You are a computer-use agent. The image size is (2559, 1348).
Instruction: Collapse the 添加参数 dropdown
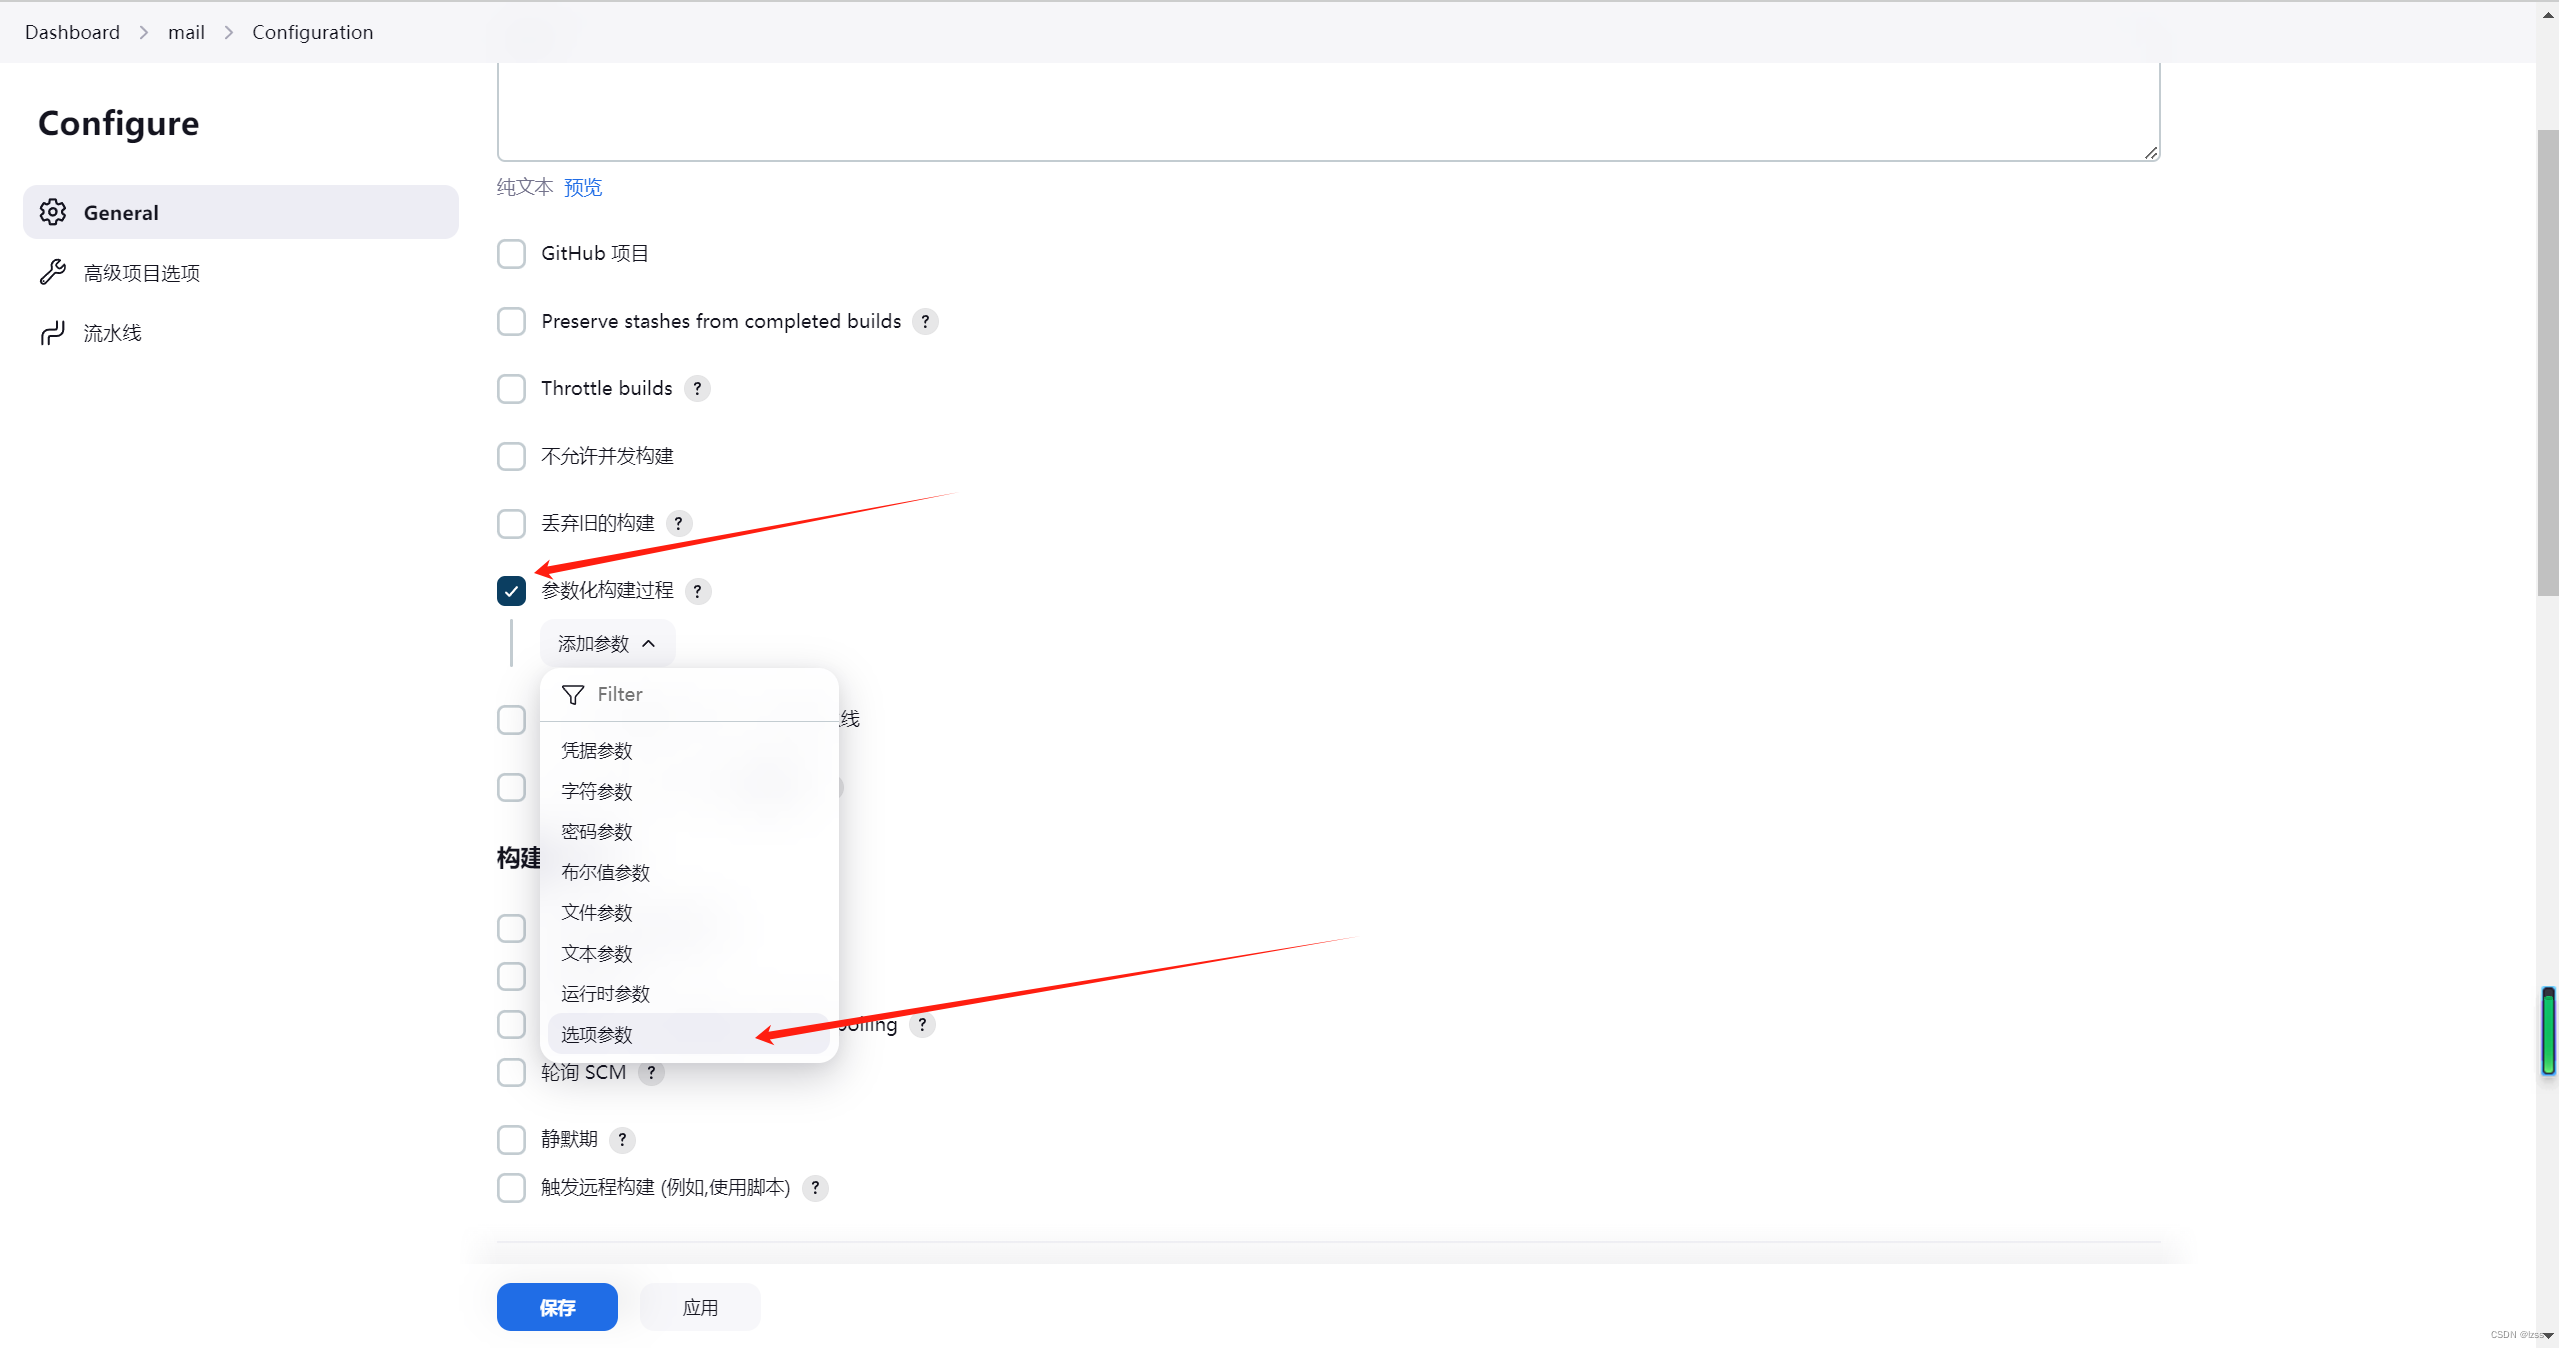pyautogui.click(x=607, y=644)
